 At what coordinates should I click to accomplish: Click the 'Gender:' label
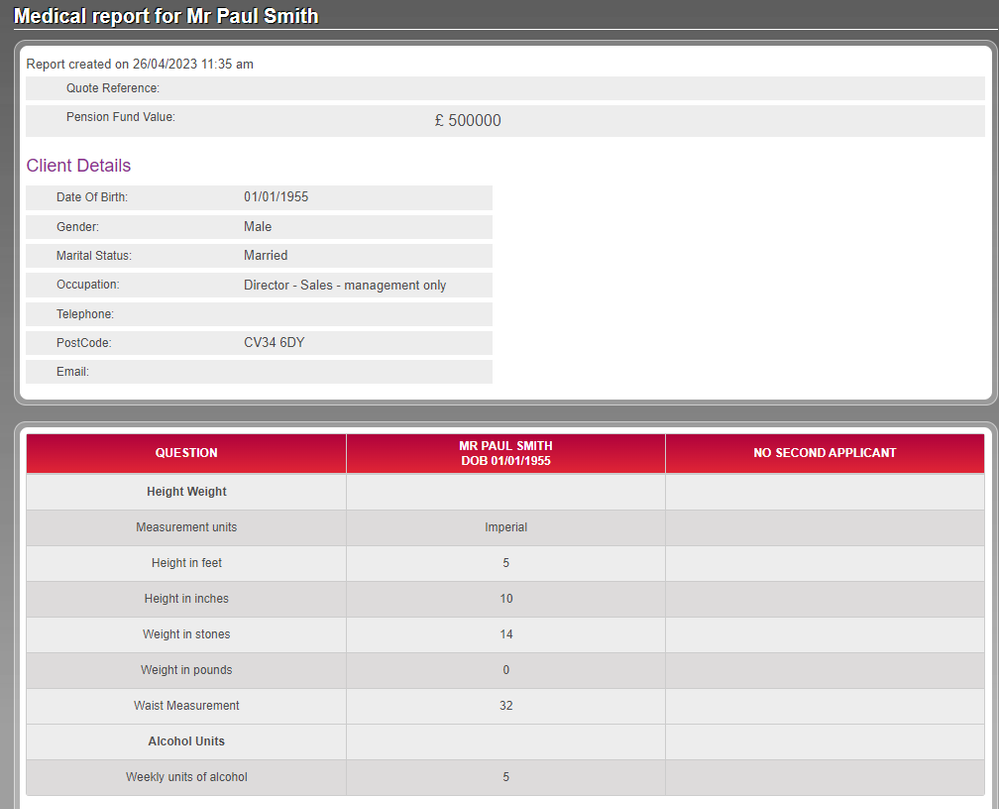pyautogui.click(x=77, y=227)
